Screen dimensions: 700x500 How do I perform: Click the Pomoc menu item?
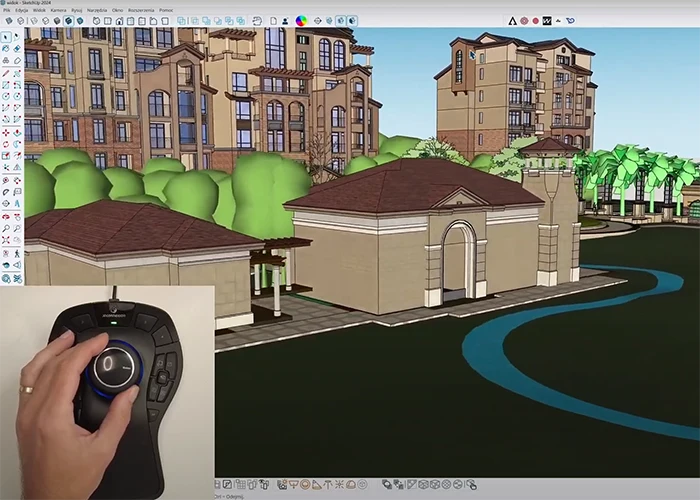pos(165,10)
